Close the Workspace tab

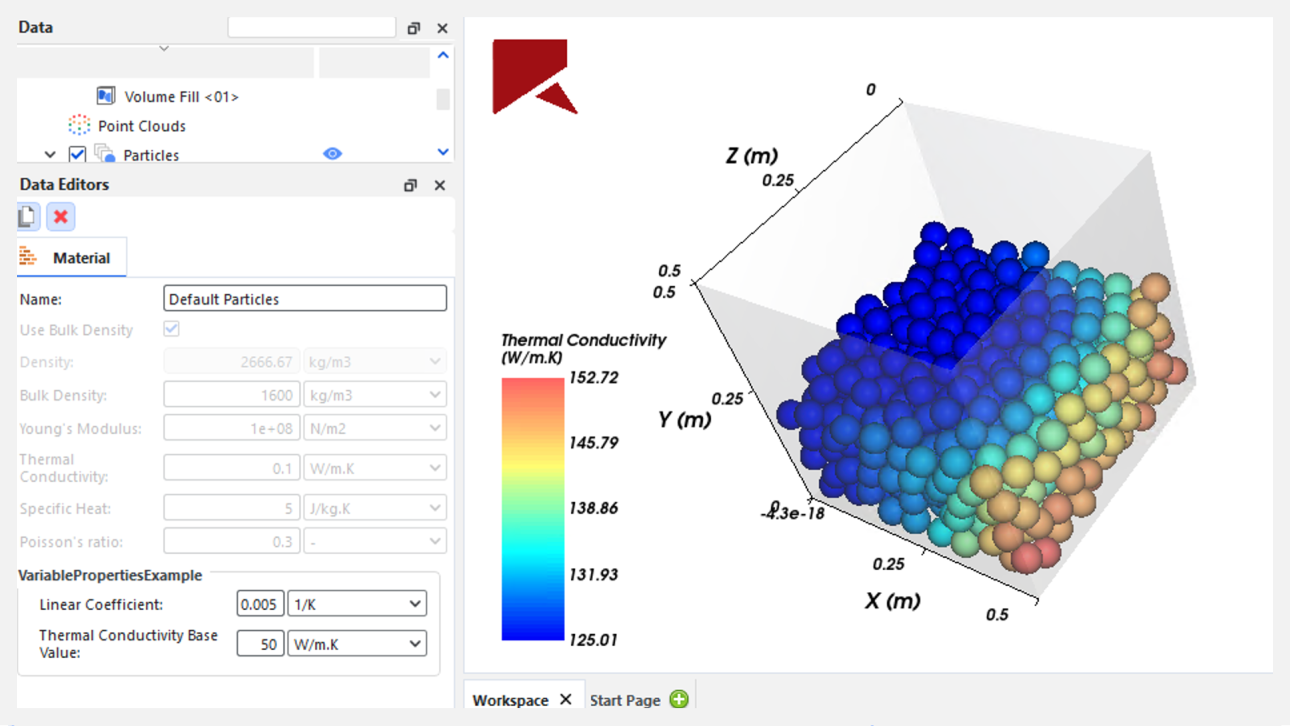click(566, 699)
